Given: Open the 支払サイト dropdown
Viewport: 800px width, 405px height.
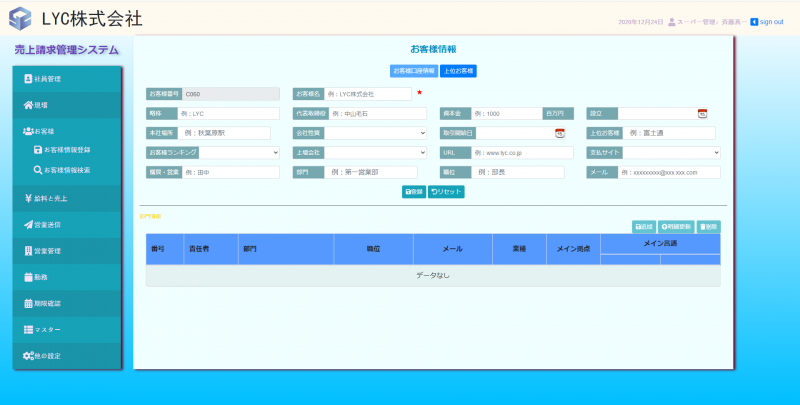Looking at the screenshot, I should (669, 153).
